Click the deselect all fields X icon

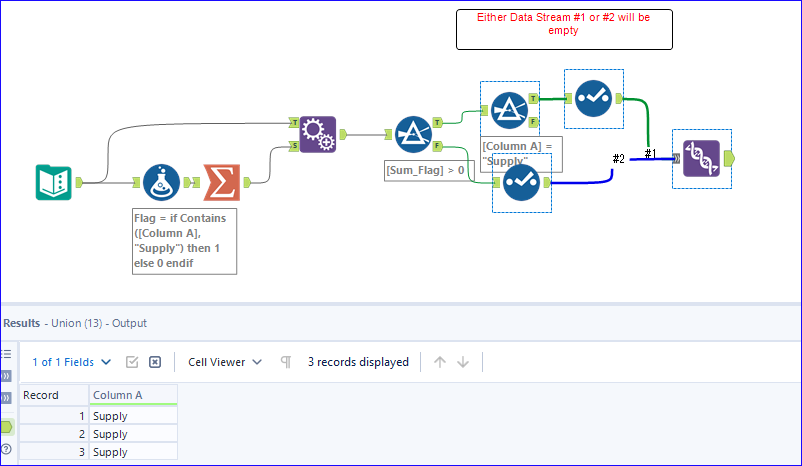point(154,362)
